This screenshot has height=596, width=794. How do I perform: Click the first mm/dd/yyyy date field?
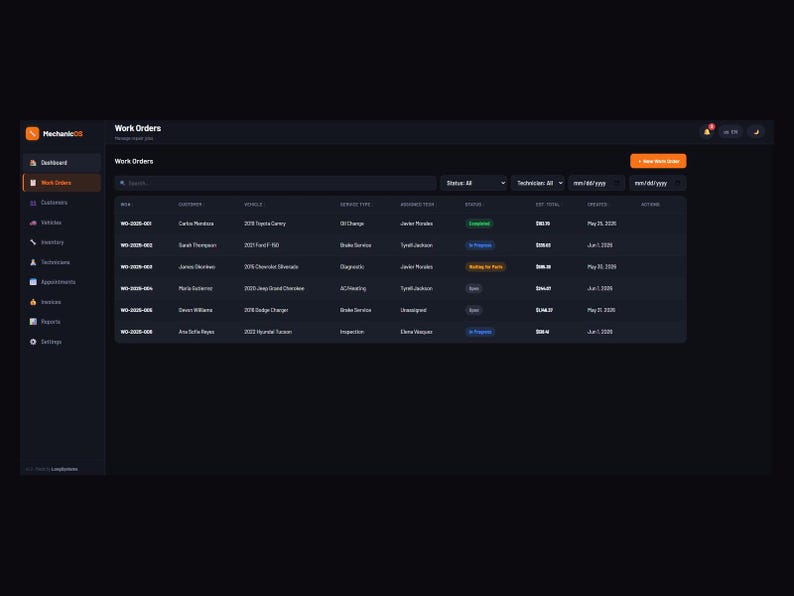tap(597, 183)
